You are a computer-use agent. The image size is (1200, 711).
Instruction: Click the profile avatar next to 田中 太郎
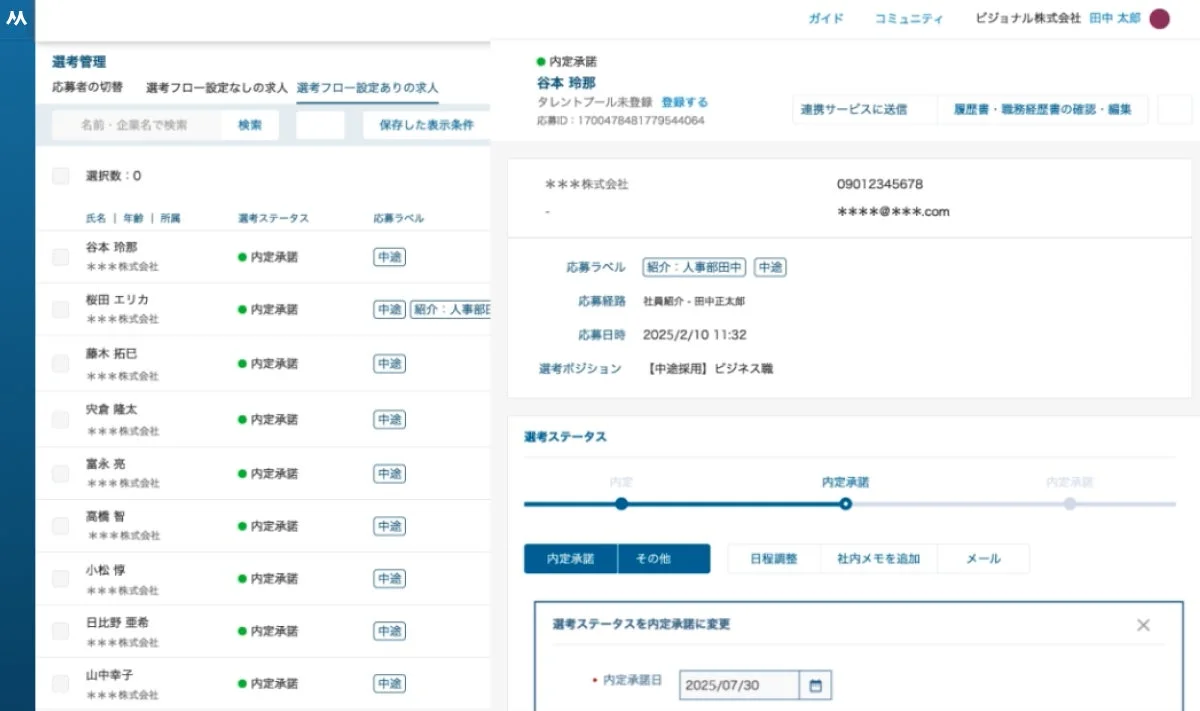[x=1157, y=18]
